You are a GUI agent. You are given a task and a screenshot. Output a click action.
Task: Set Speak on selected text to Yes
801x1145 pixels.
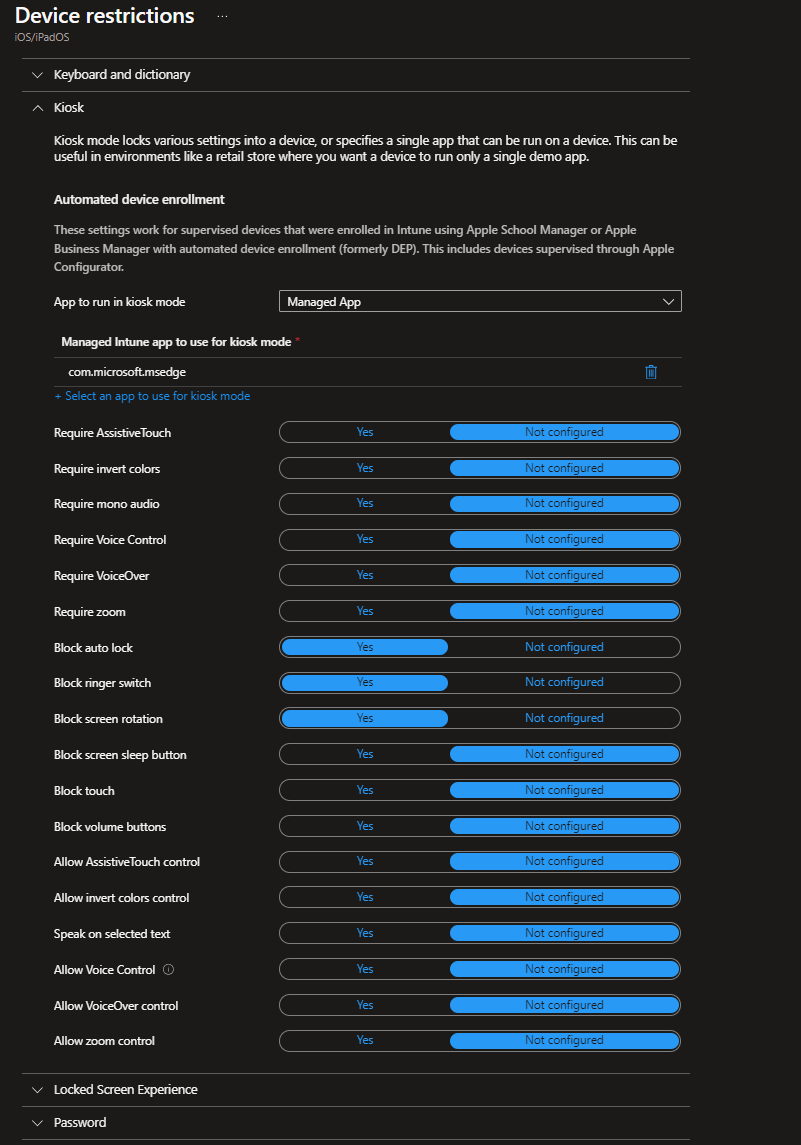click(365, 933)
